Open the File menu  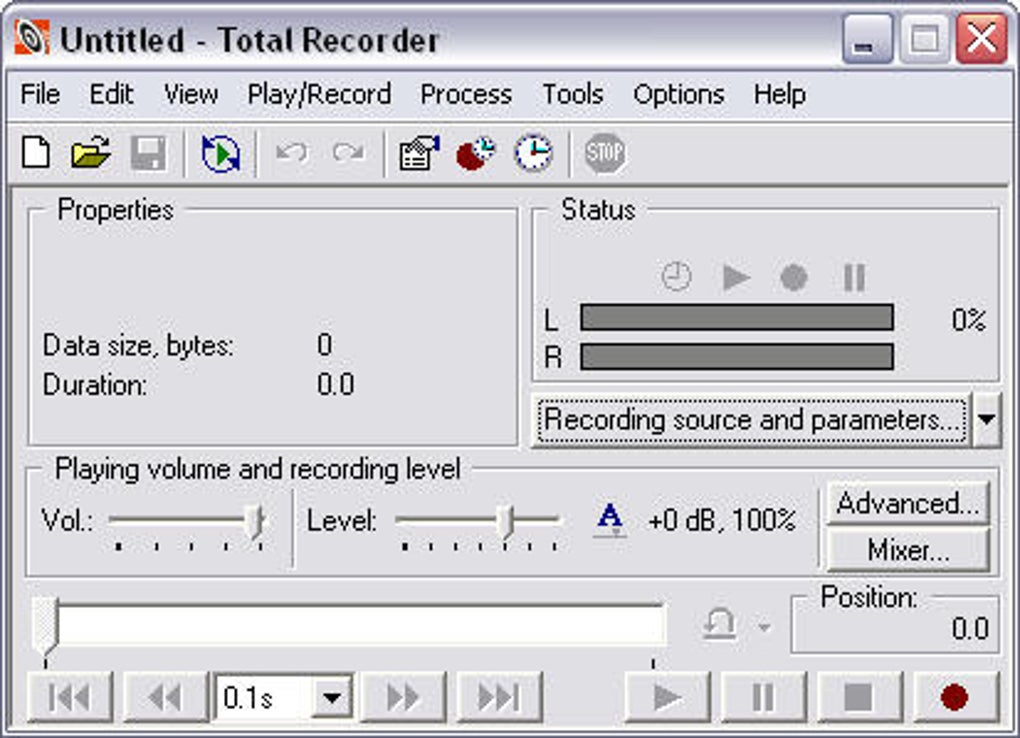click(40, 94)
